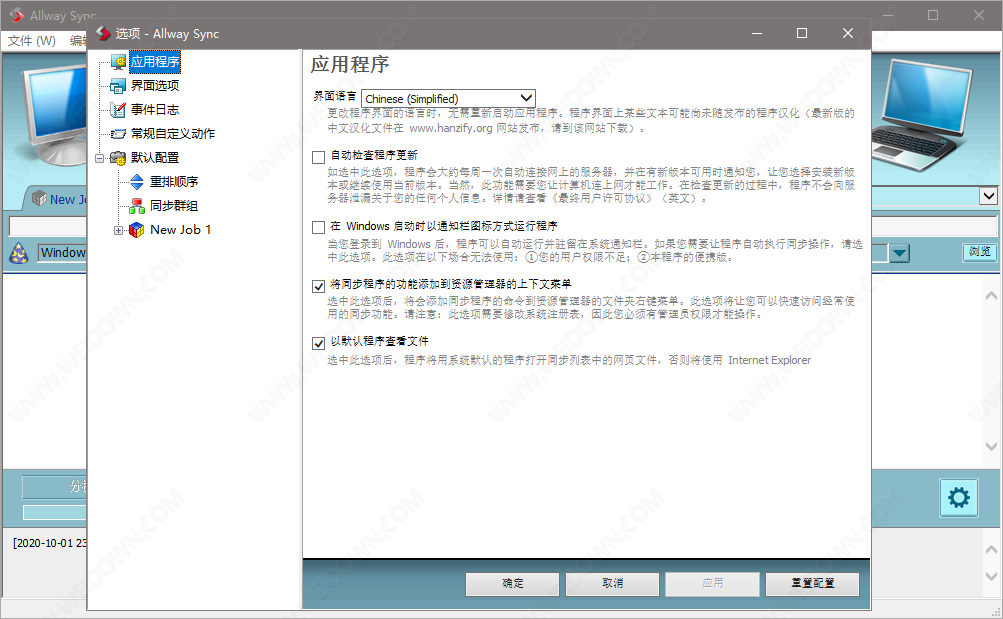The height and width of the screenshot is (619, 1003).
Task: Click the 确定 button
Action: tap(512, 584)
